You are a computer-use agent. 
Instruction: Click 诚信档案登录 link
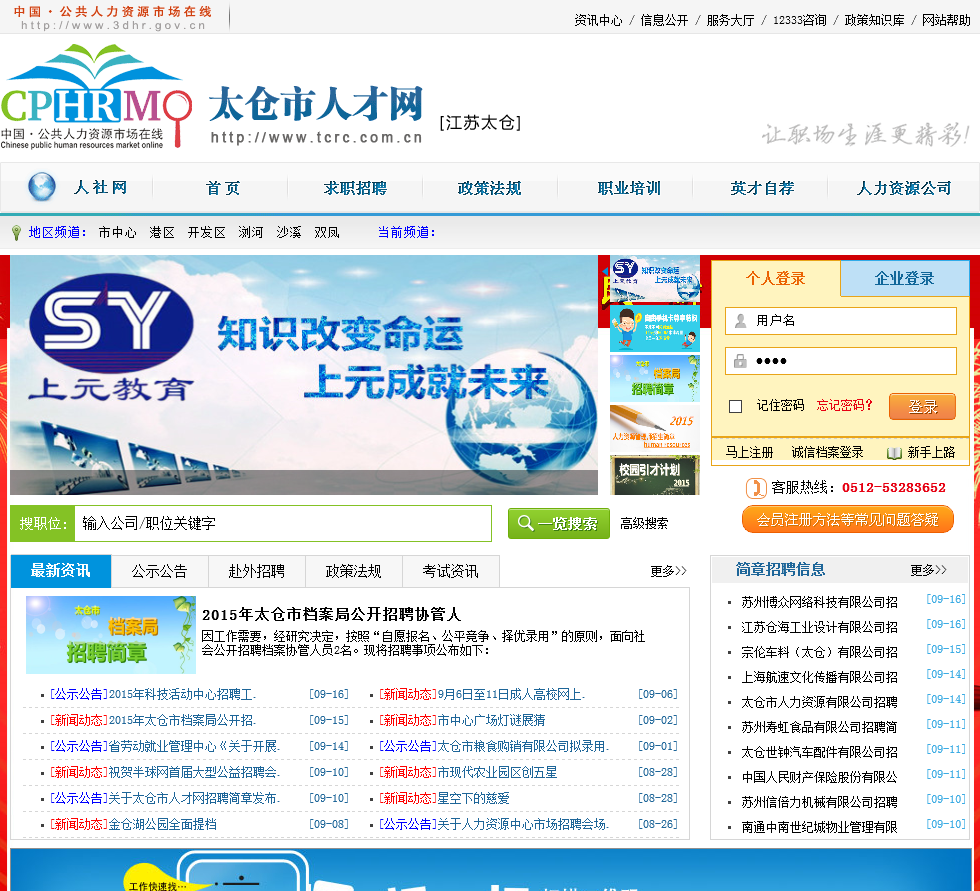click(827, 452)
